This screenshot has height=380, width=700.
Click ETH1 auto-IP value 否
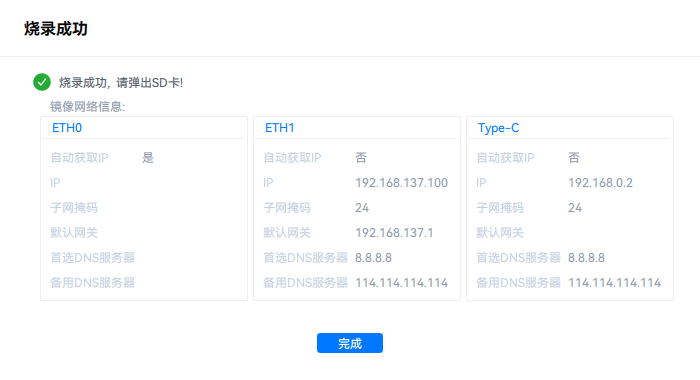coord(361,158)
